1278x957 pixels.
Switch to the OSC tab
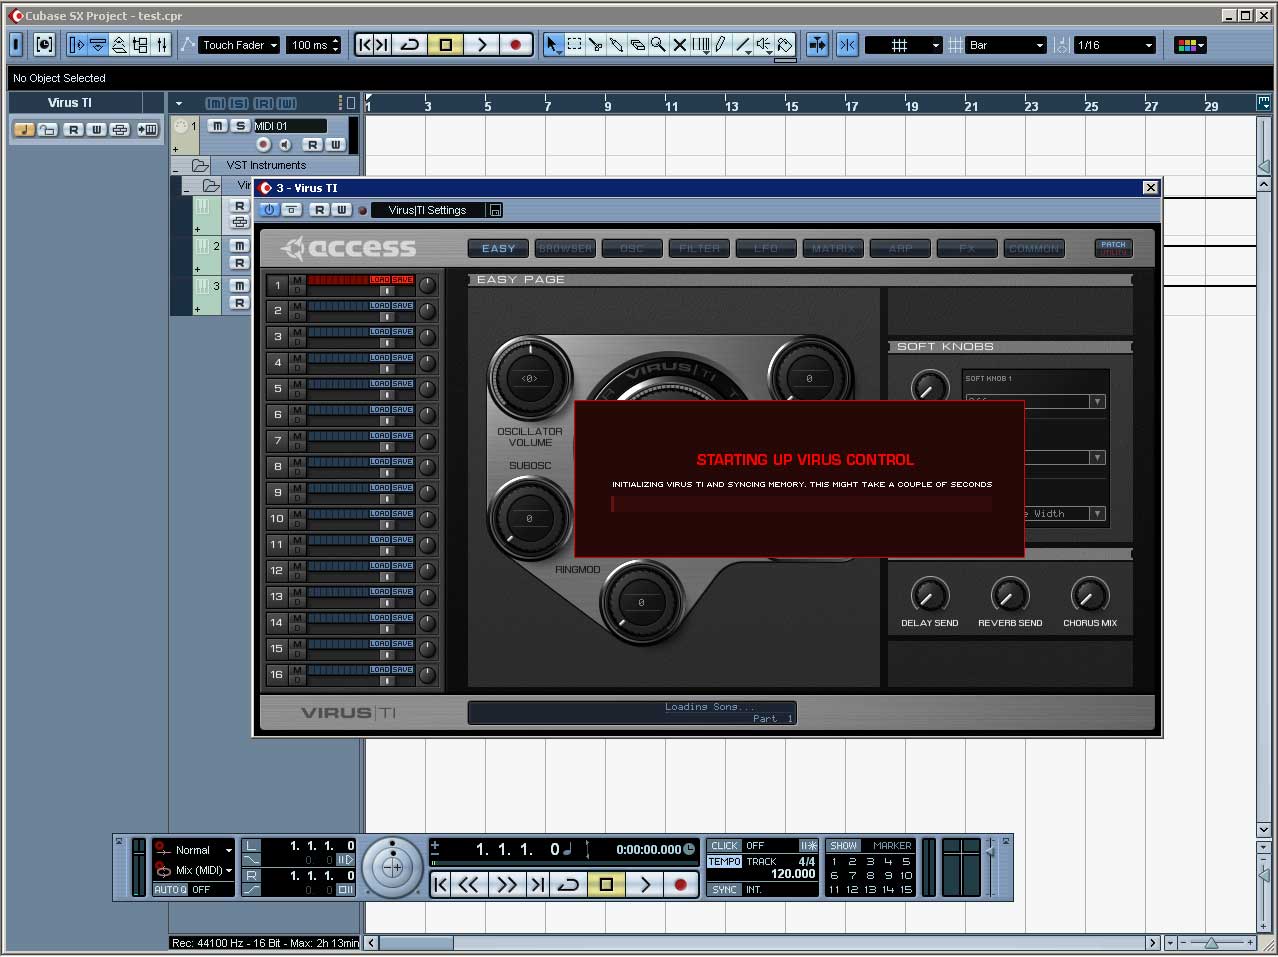pos(632,248)
